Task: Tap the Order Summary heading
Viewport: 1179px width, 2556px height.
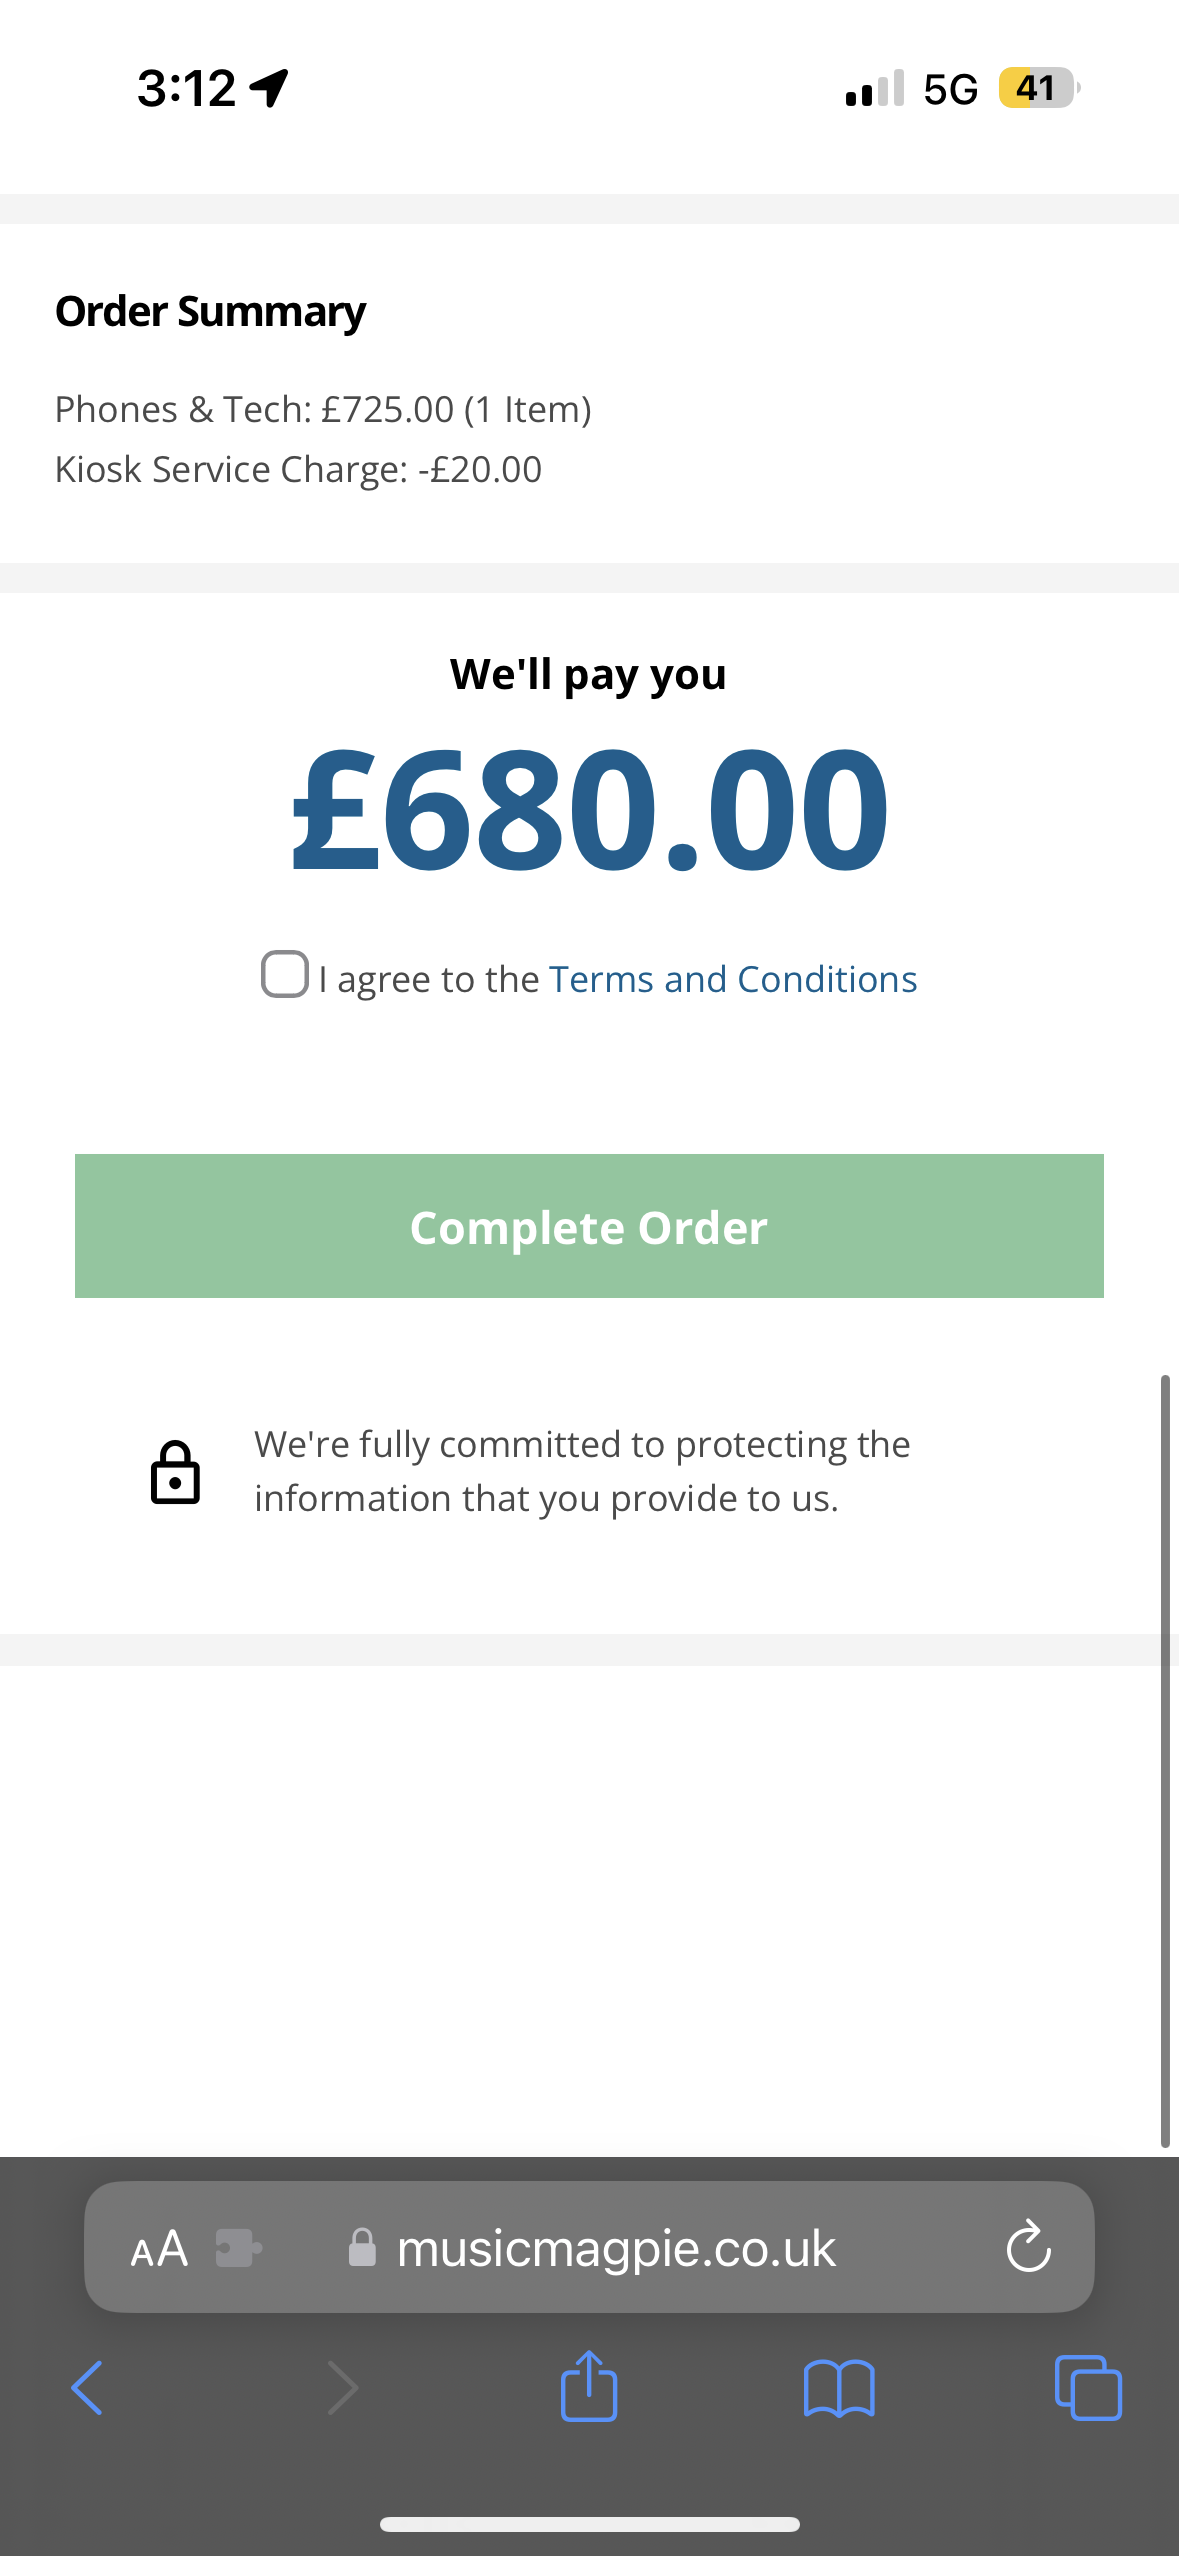Action: [x=210, y=312]
